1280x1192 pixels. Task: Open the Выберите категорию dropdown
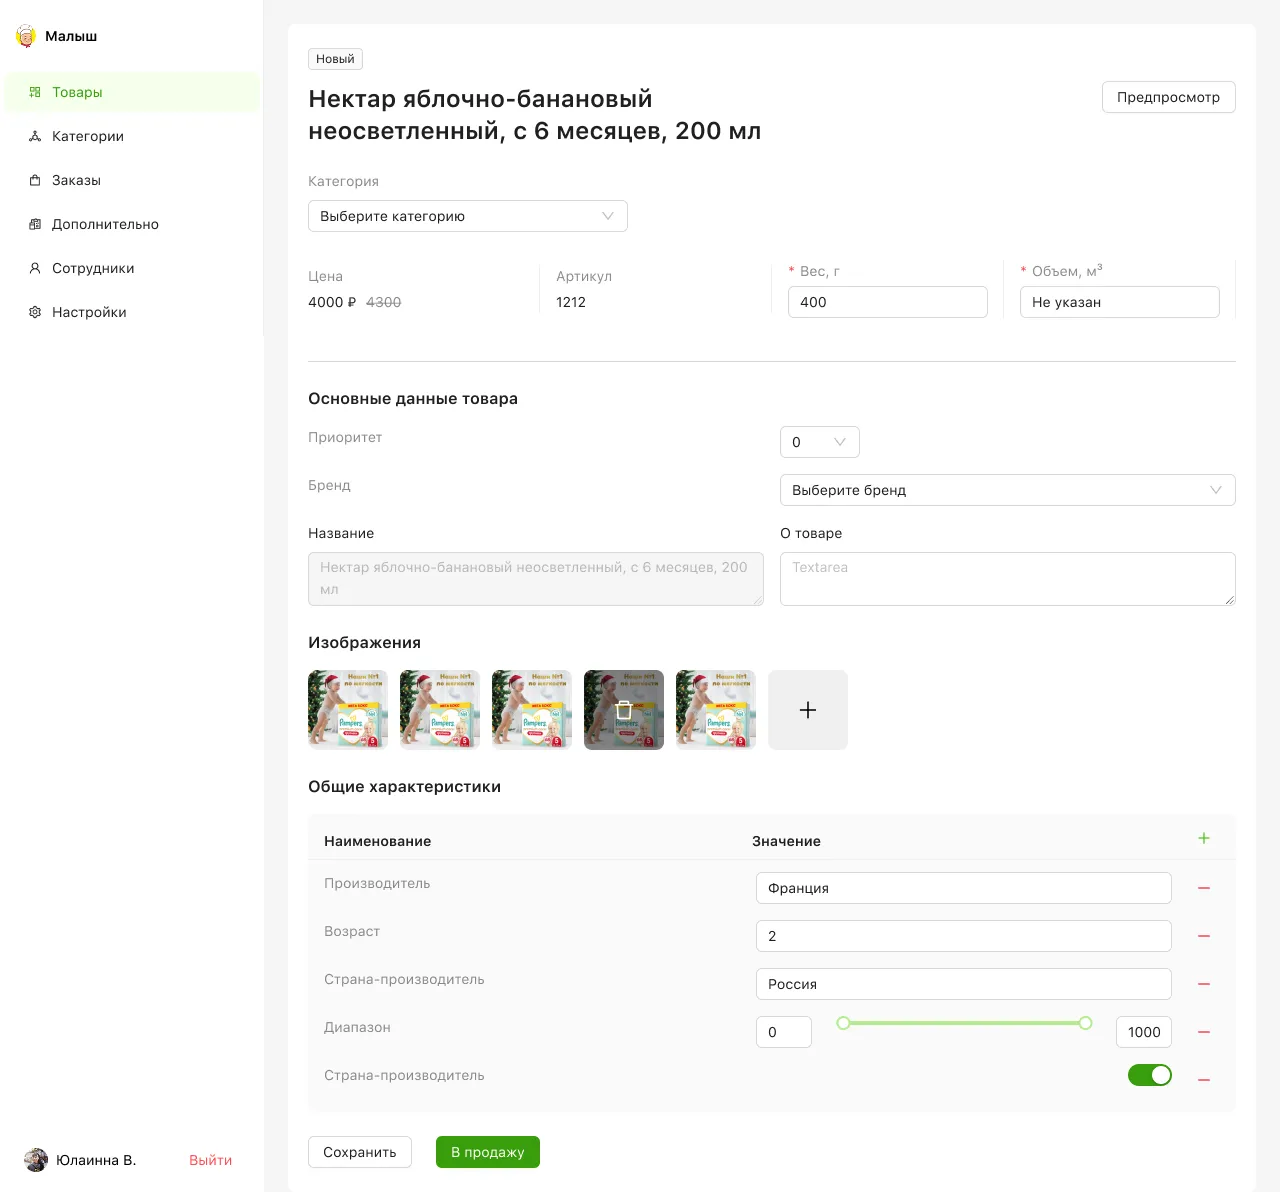[x=468, y=216]
